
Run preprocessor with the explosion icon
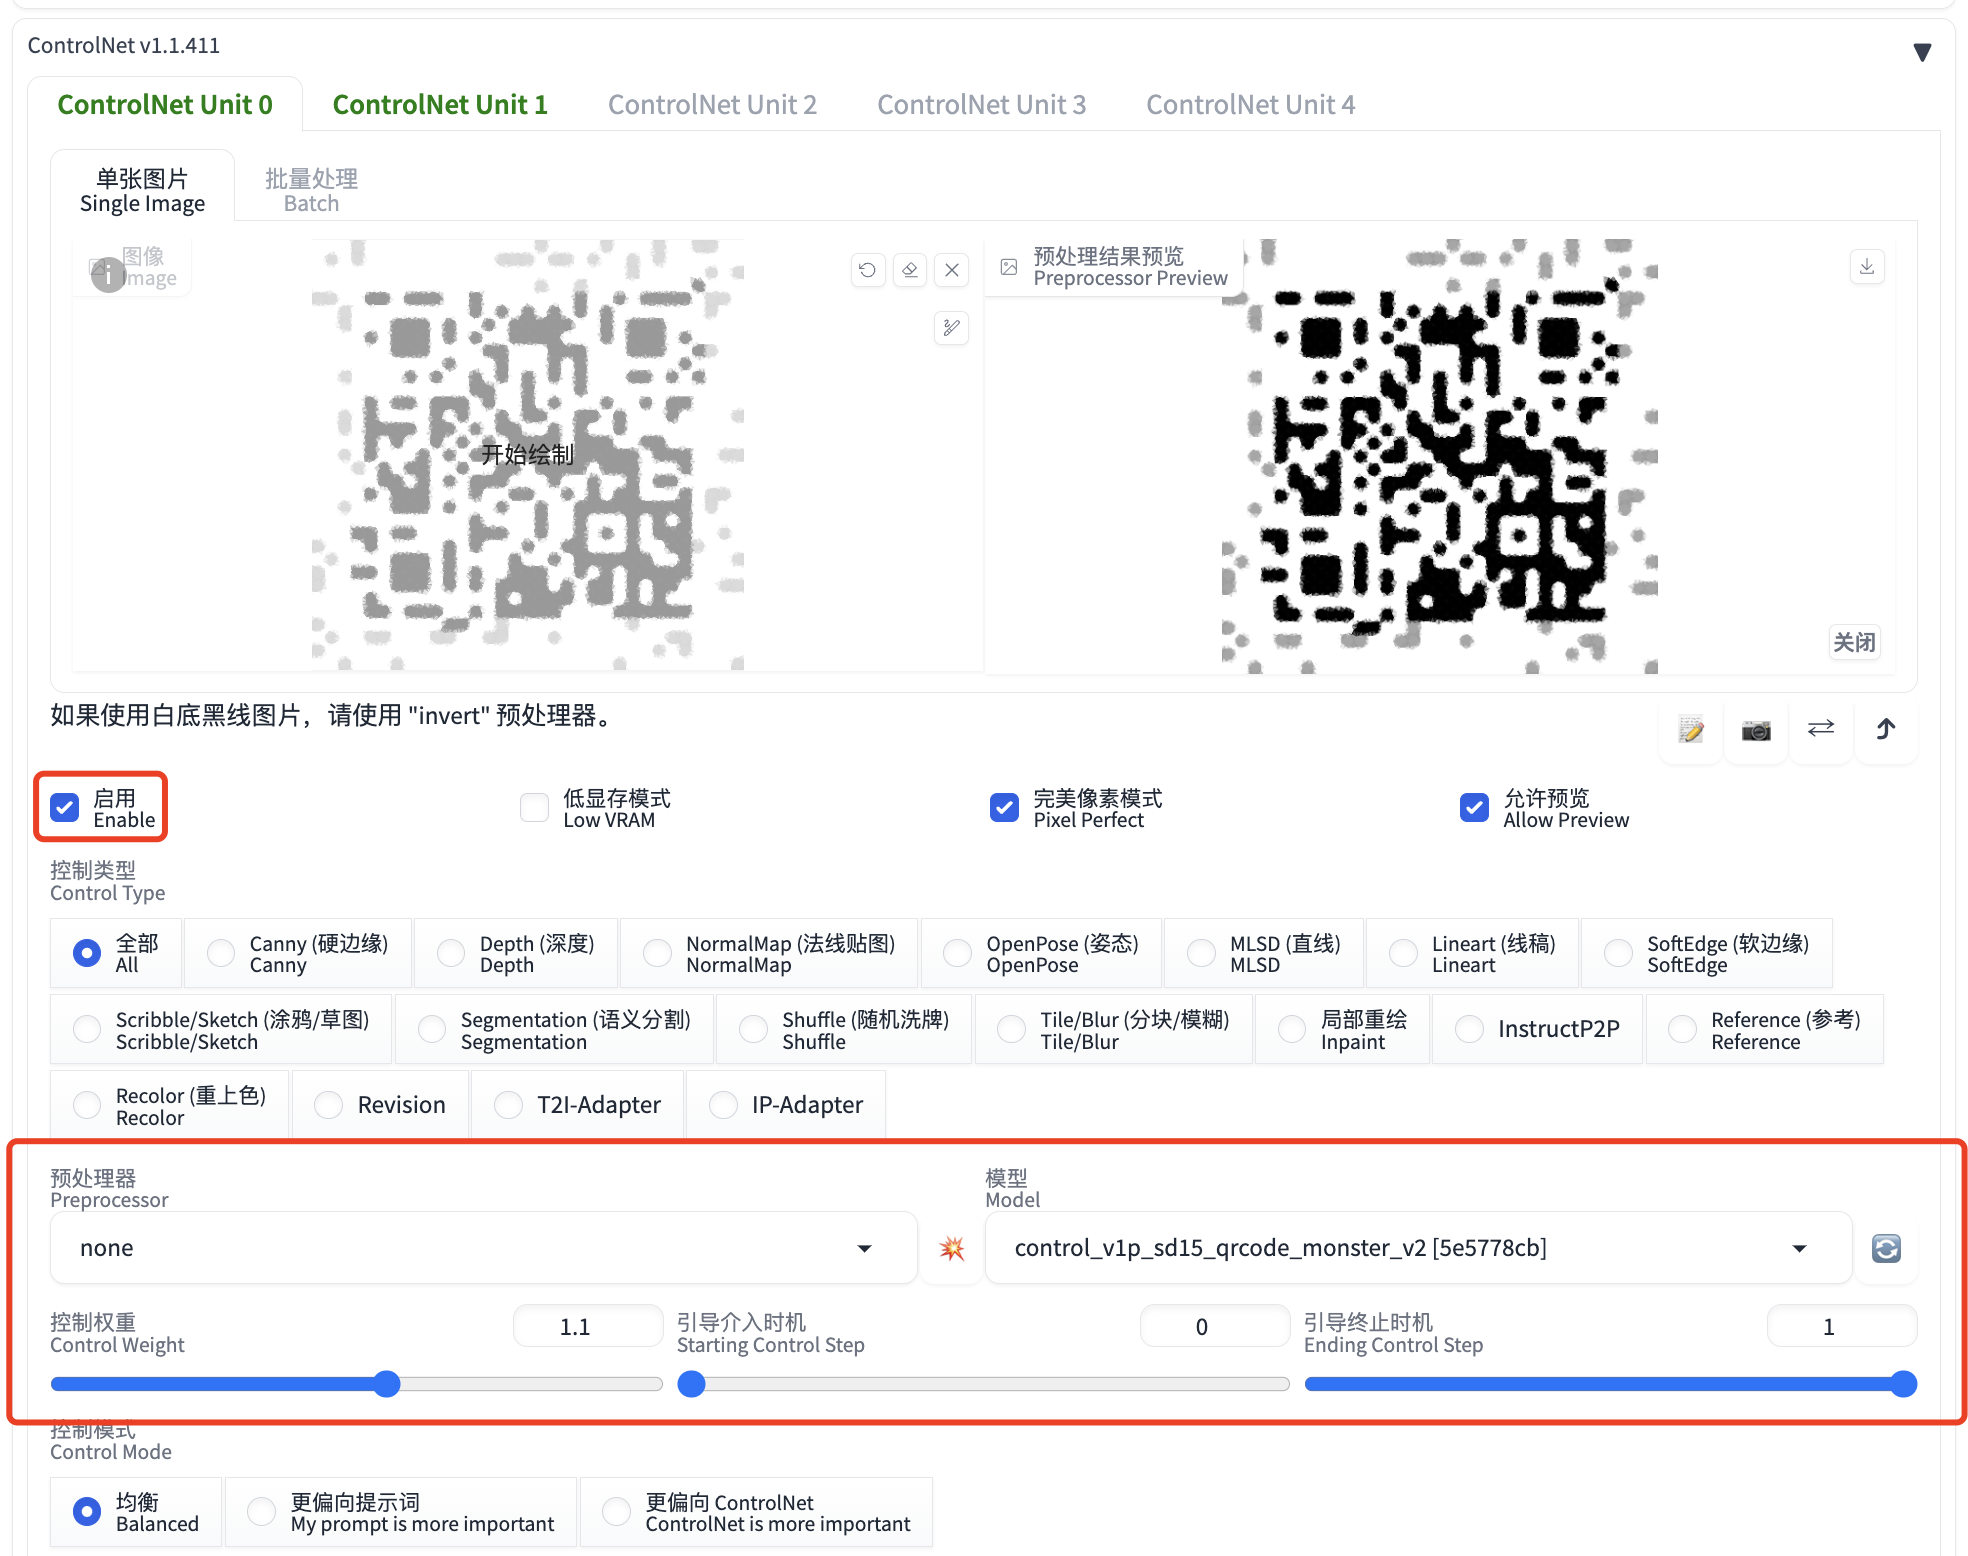pos(951,1248)
